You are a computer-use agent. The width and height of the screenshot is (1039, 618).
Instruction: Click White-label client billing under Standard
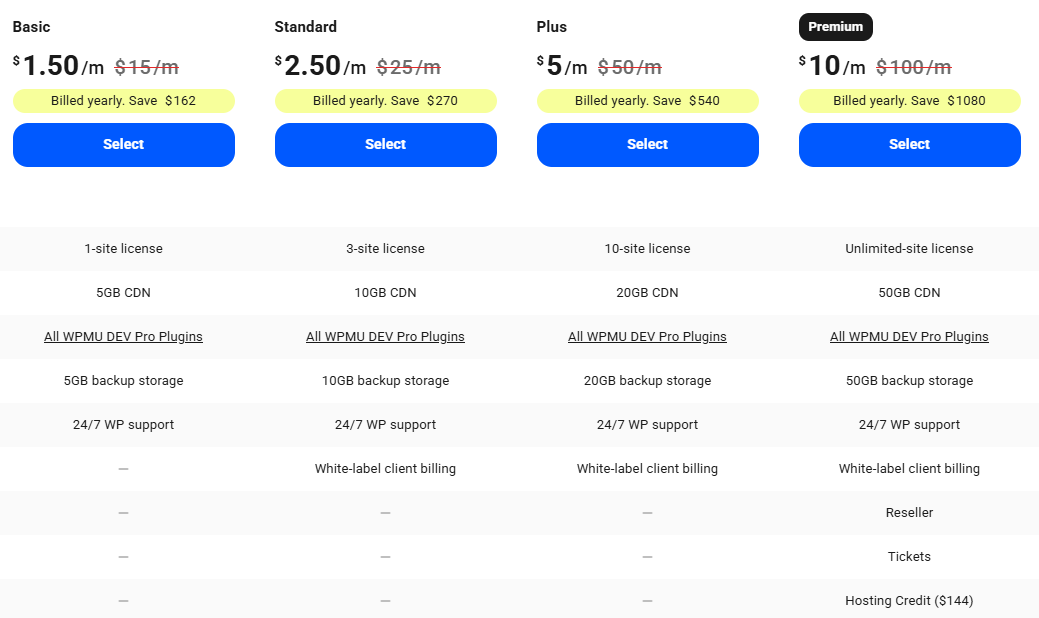tap(385, 469)
